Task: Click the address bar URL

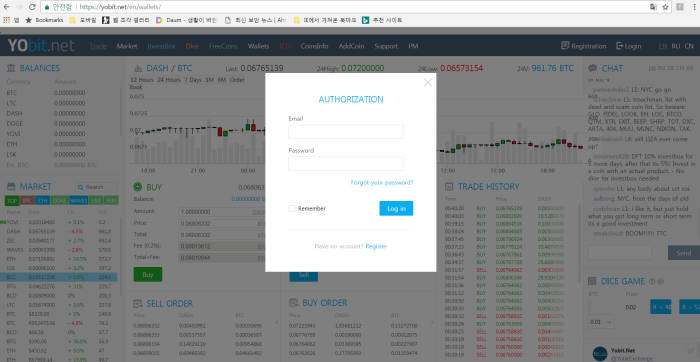Action: pos(121,7)
